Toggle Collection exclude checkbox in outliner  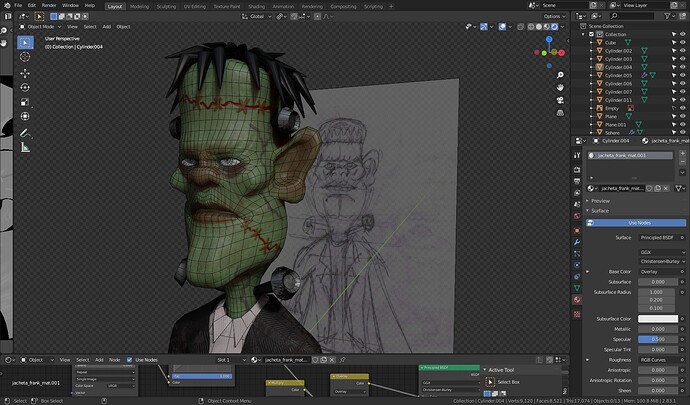(591, 34)
